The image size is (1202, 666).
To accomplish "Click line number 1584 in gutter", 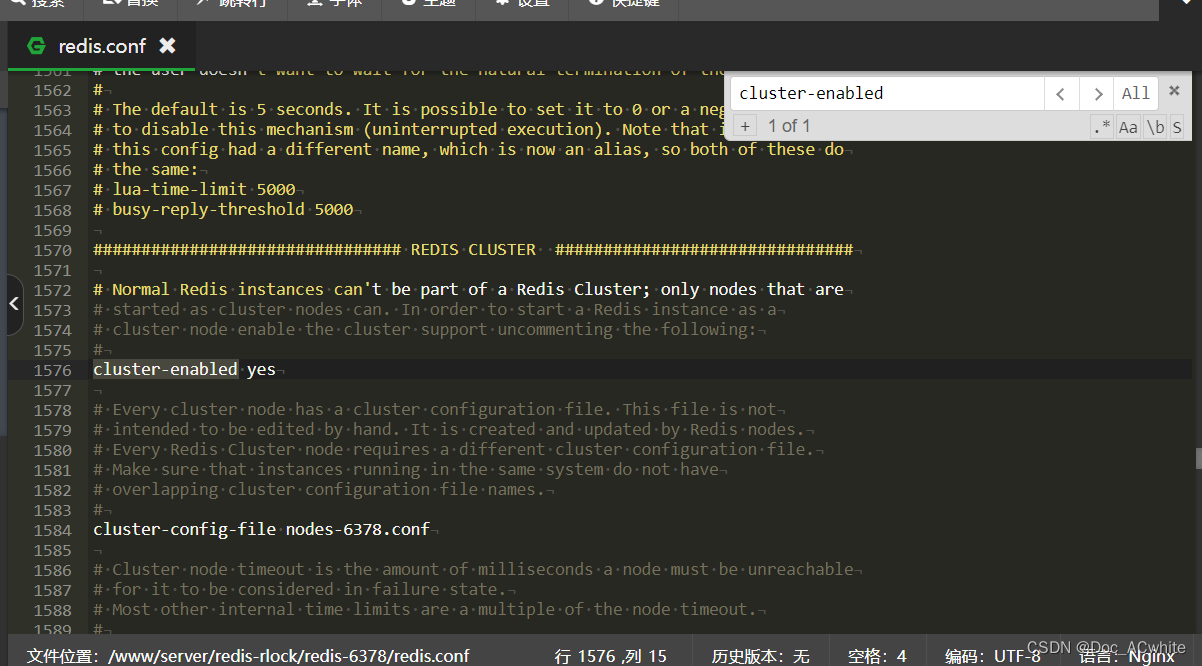I will [52, 530].
